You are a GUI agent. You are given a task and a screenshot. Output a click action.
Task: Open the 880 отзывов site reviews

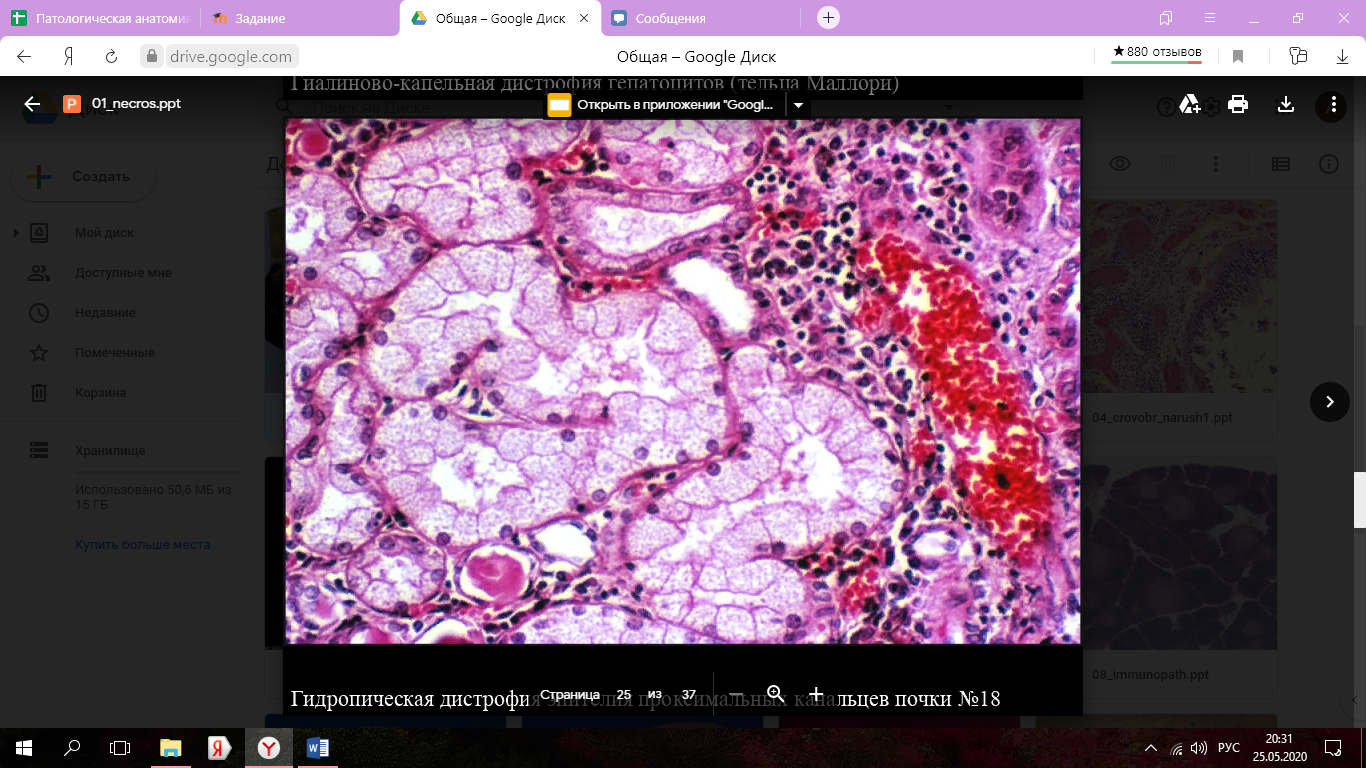[1157, 53]
